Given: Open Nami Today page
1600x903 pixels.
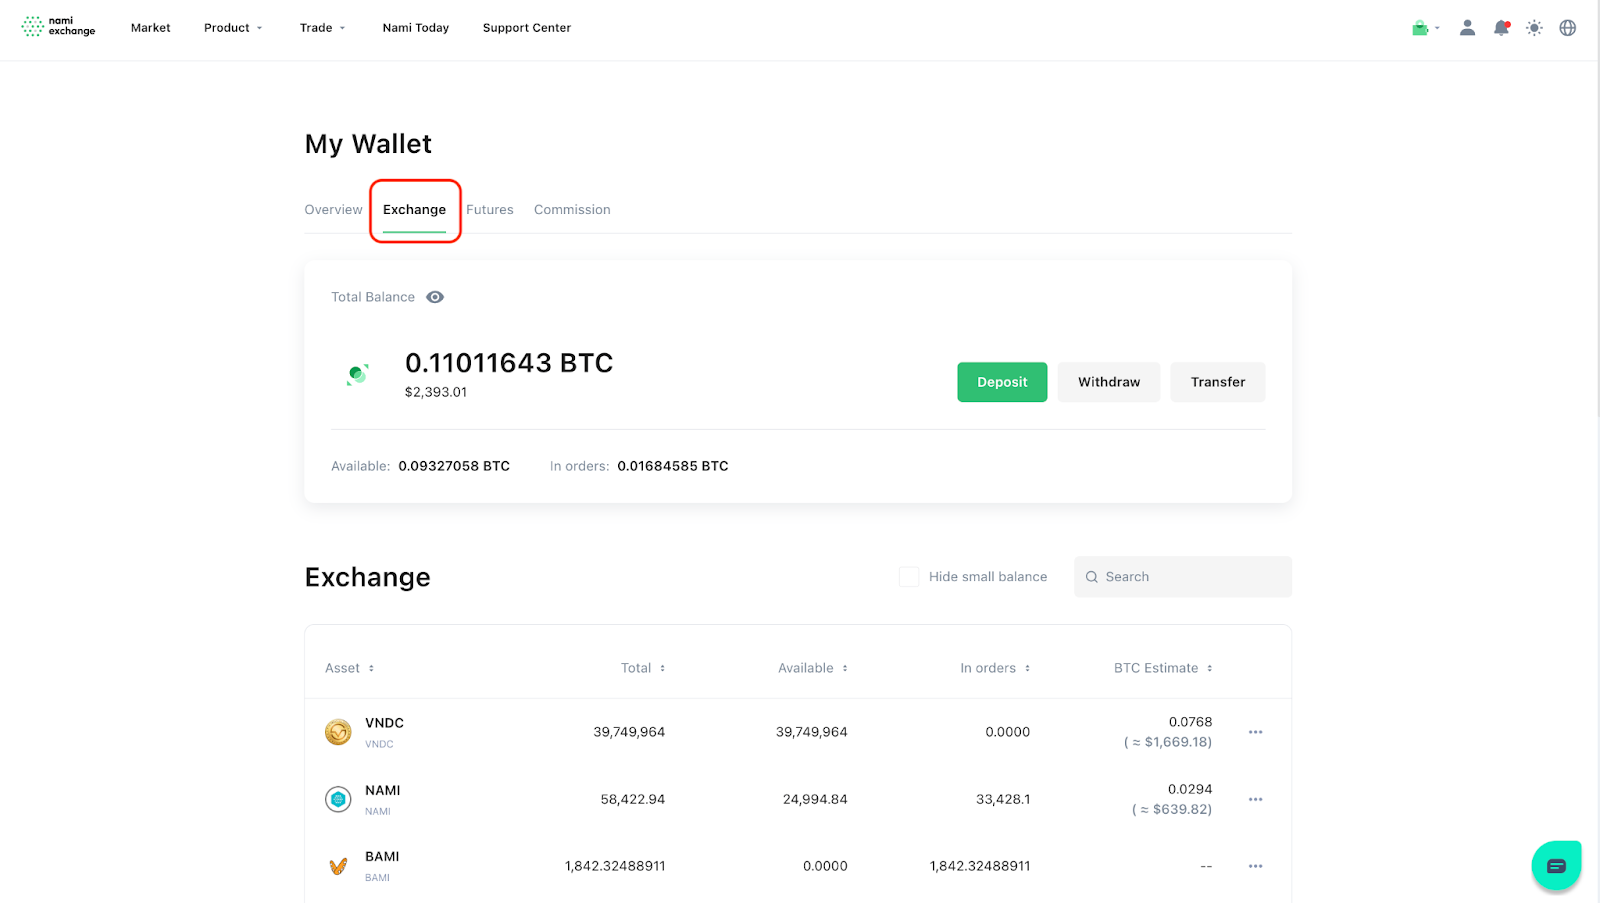Looking at the screenshot, I should [x=415, y=28].
